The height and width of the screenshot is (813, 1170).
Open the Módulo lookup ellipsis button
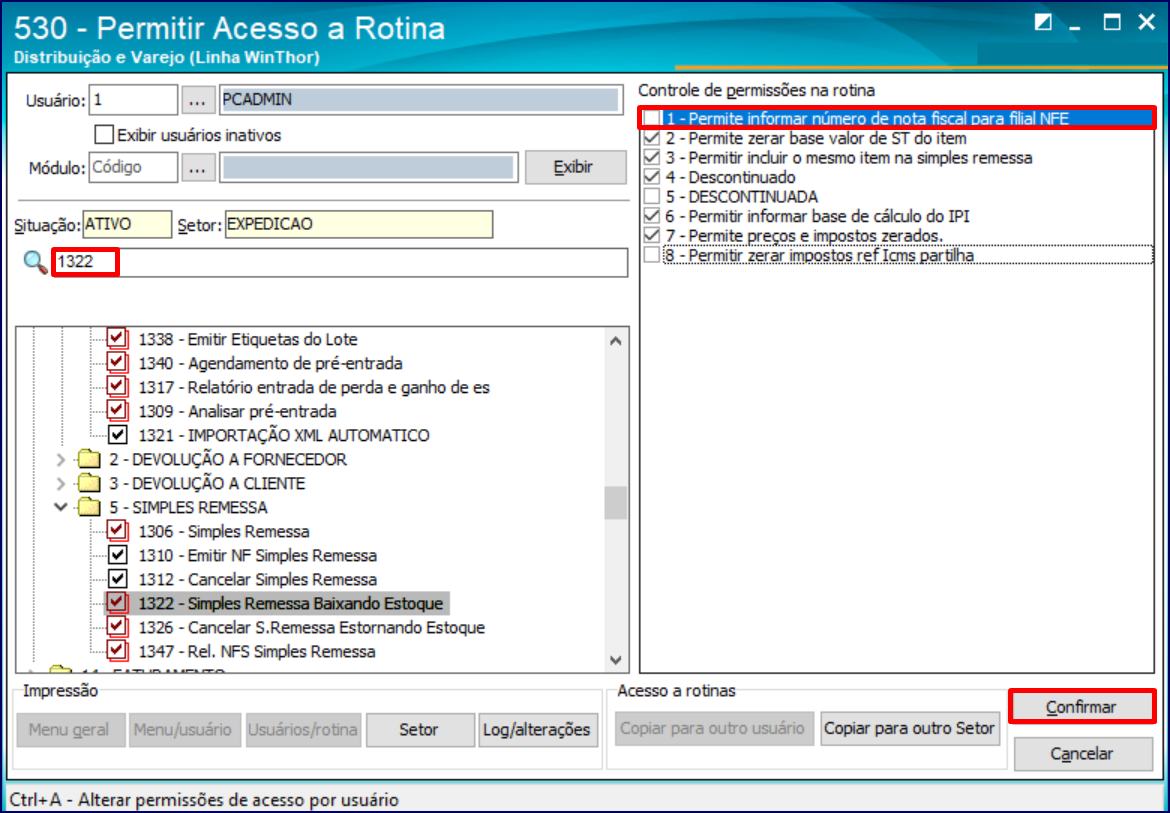[197, 167]
